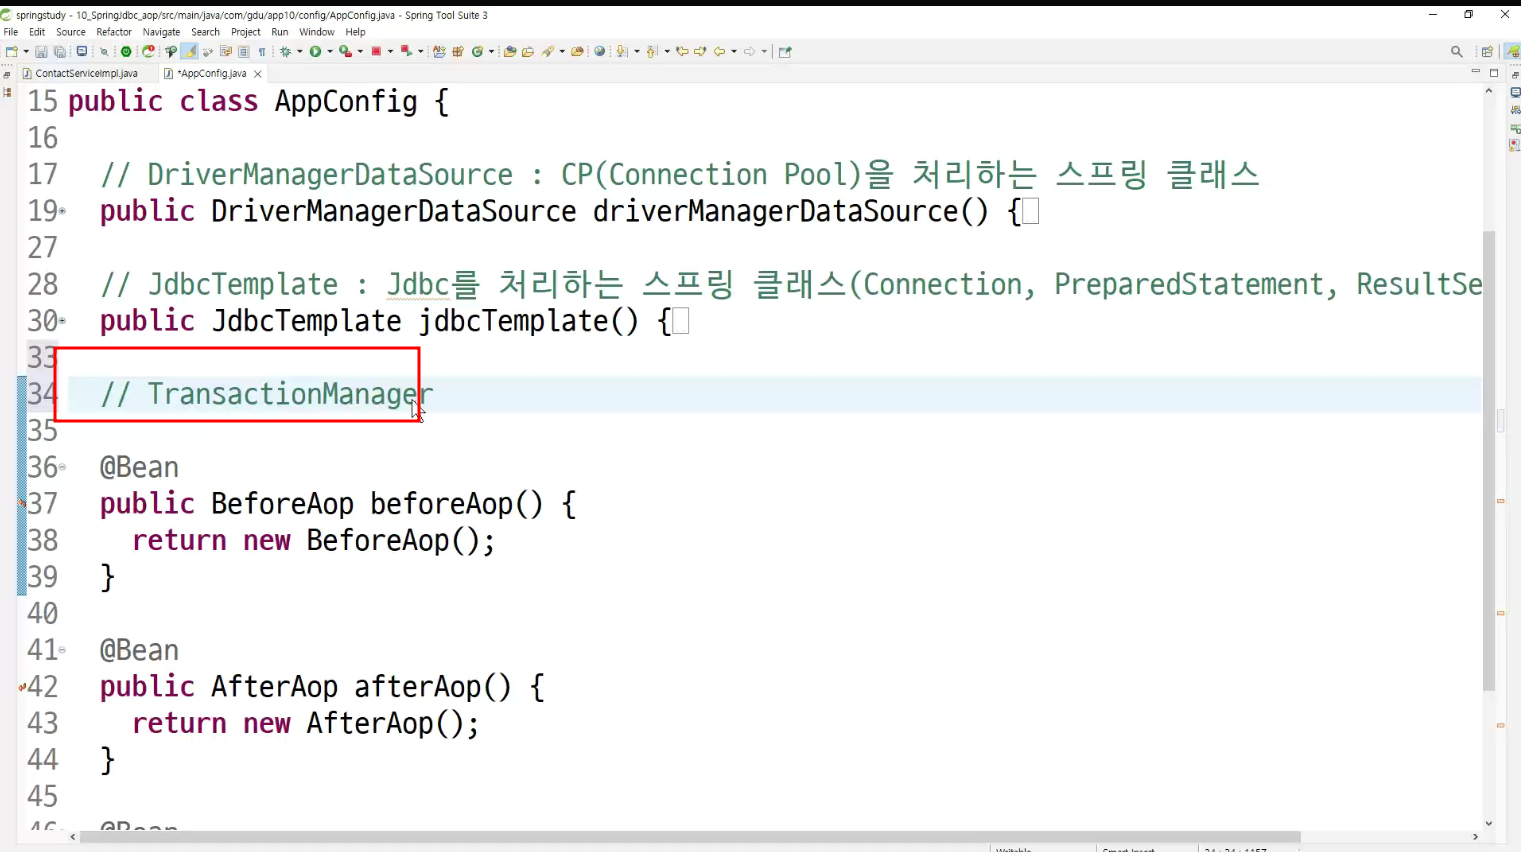Click the Save All icon
1521x852 pixels.
click(x=60, y=51)
